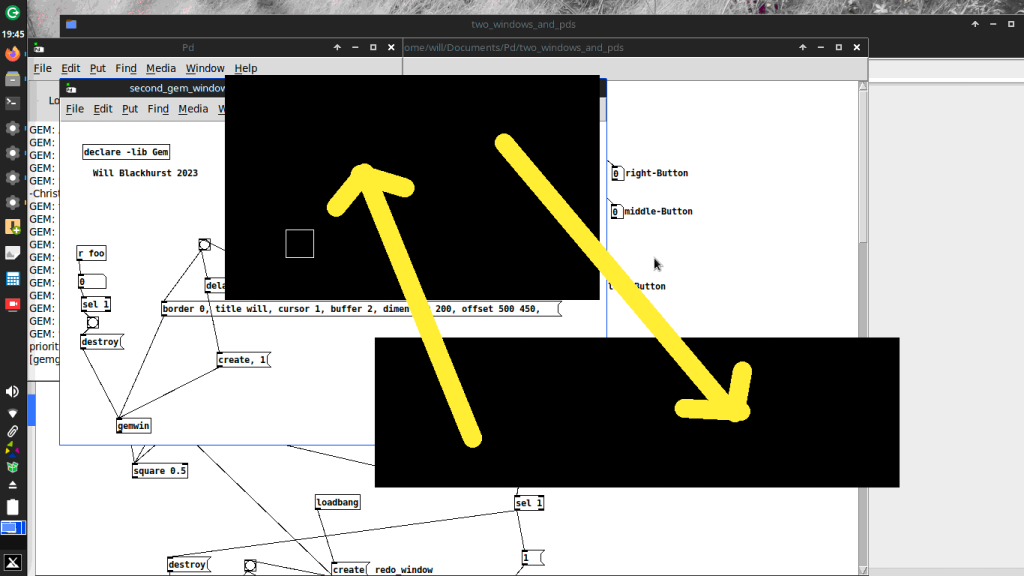1024x576 pixels.
Task: Launch Firefox from the dock
Action: (12, 54)
